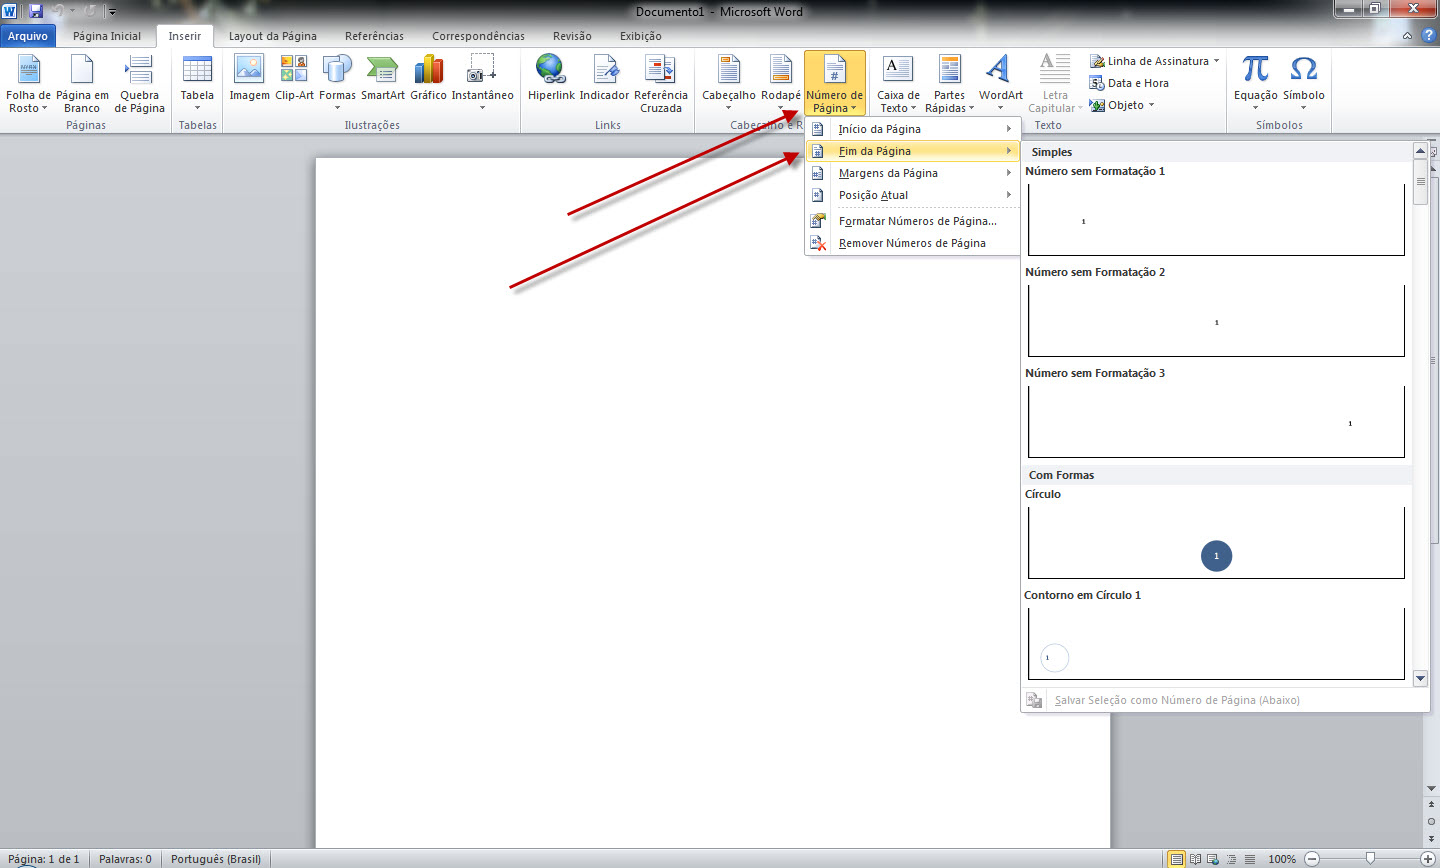Open the Clip-Art pane

click(x=294, y=79)
